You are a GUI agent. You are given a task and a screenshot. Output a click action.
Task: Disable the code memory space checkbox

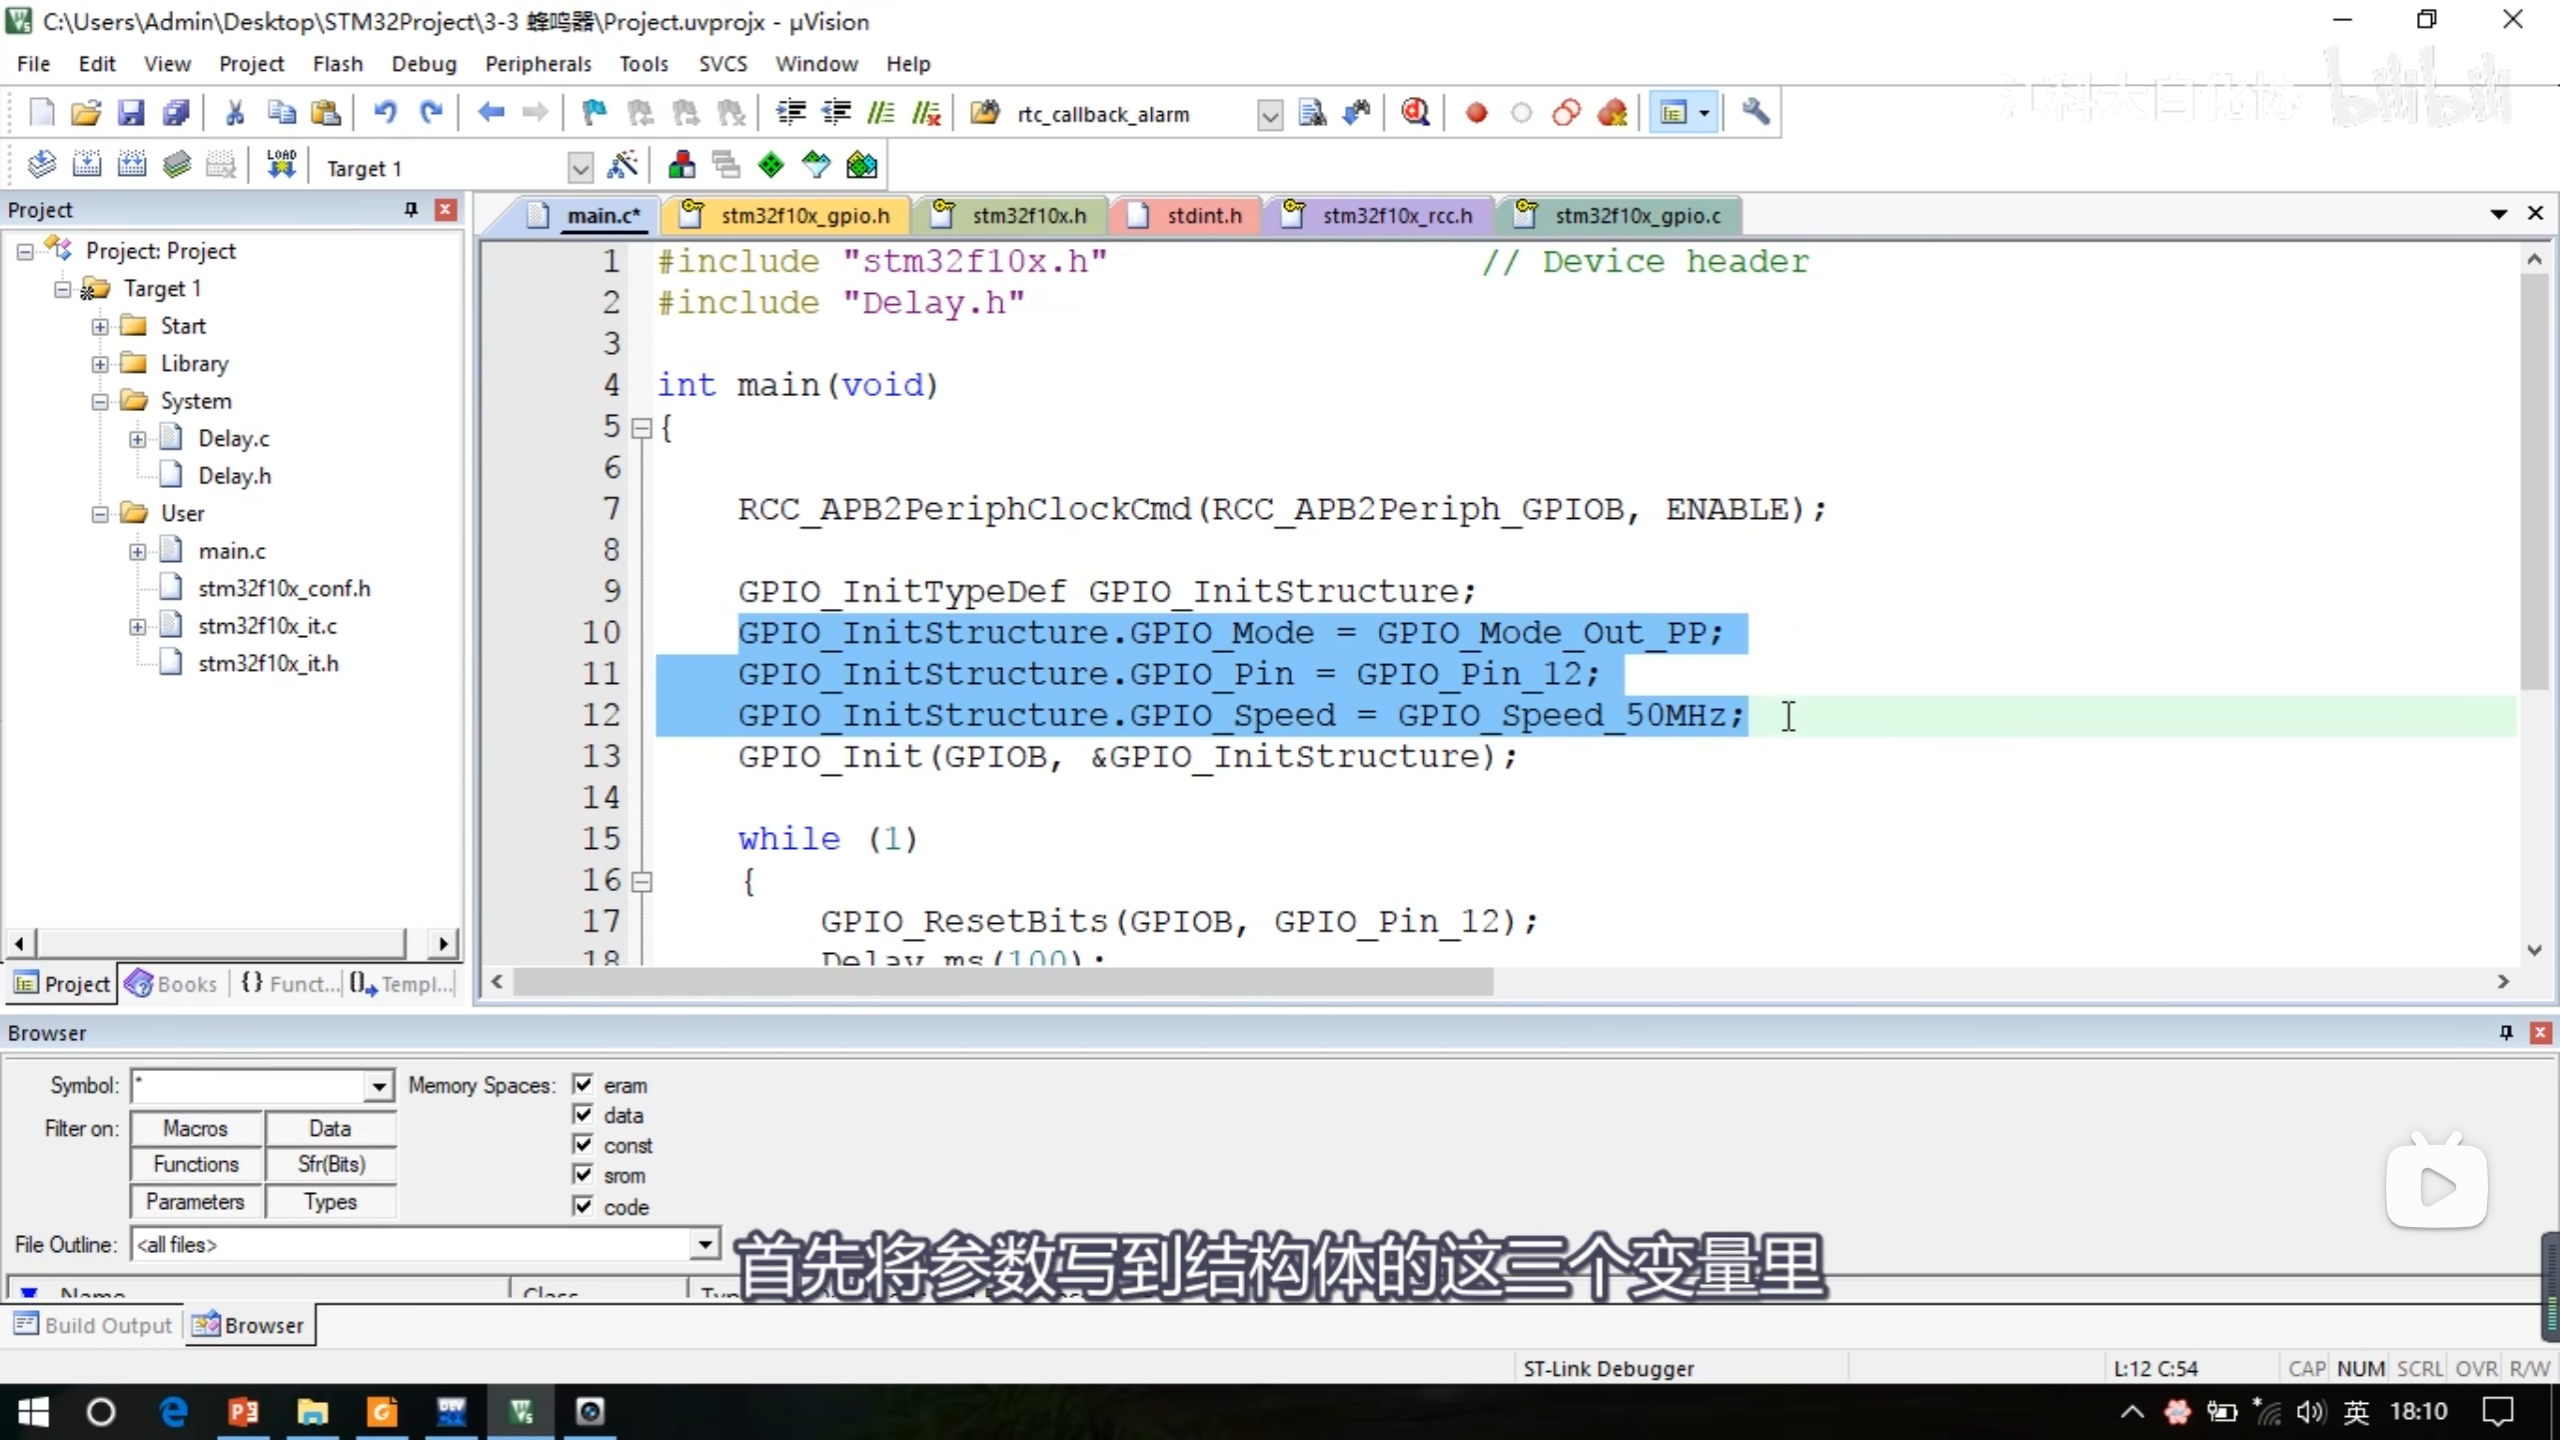coord(583,1207)
